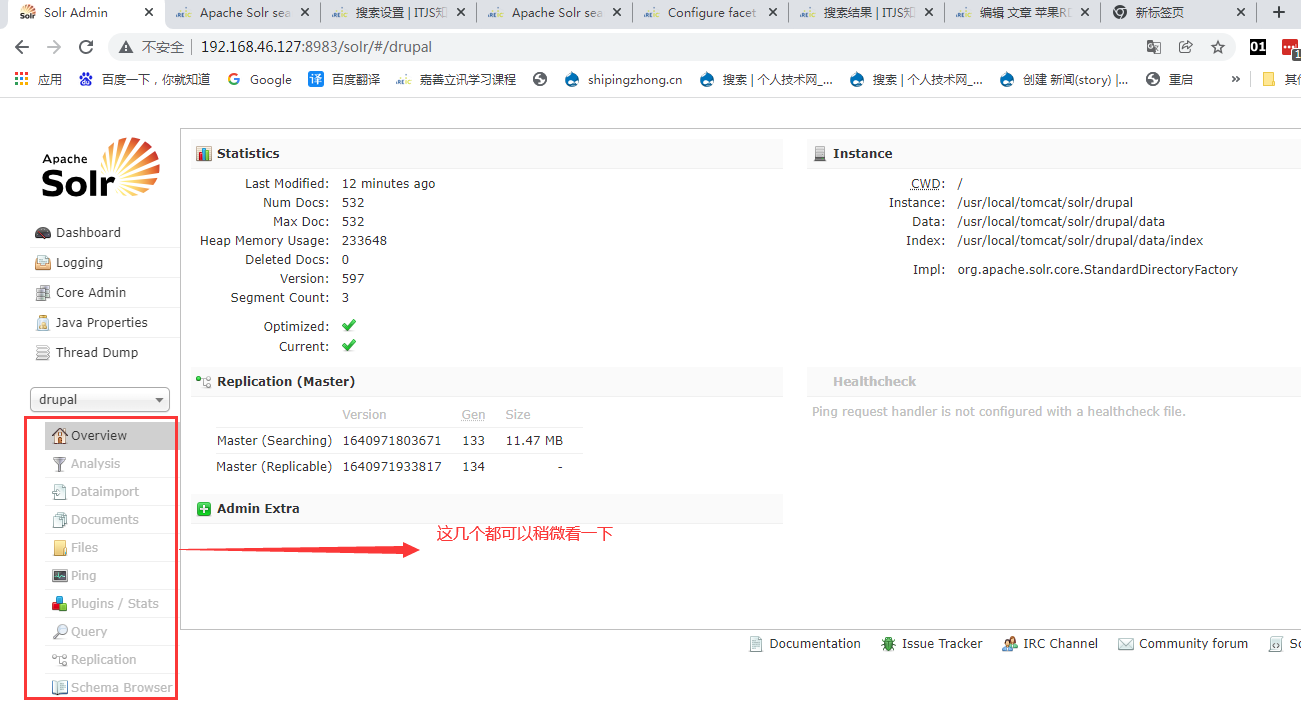This screenshot has height=722, width=1301.
Task: Click the Files folder icon
Action: (x=60, y=548)
